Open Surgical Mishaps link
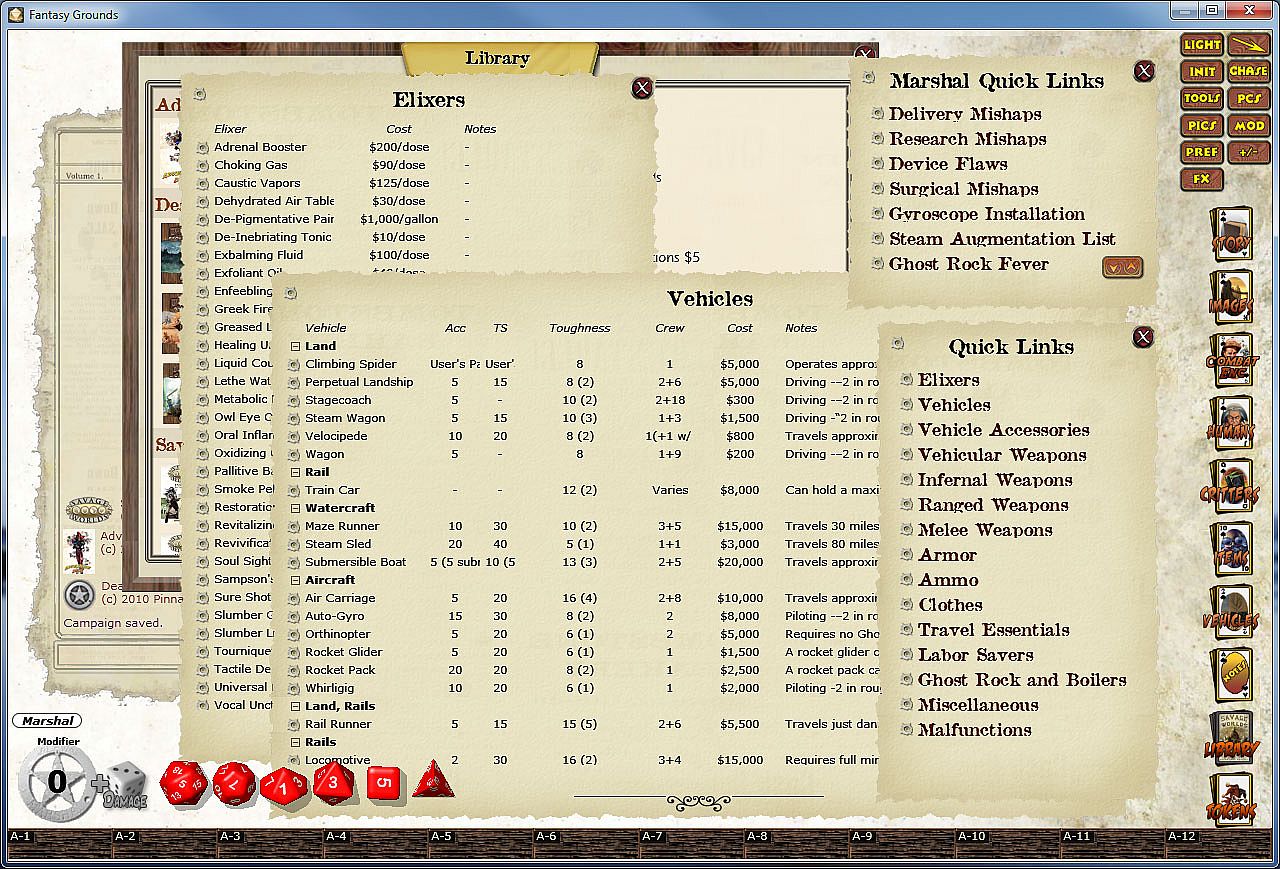The height and width of the screenshot is (869, 1280). coord(964,189)
